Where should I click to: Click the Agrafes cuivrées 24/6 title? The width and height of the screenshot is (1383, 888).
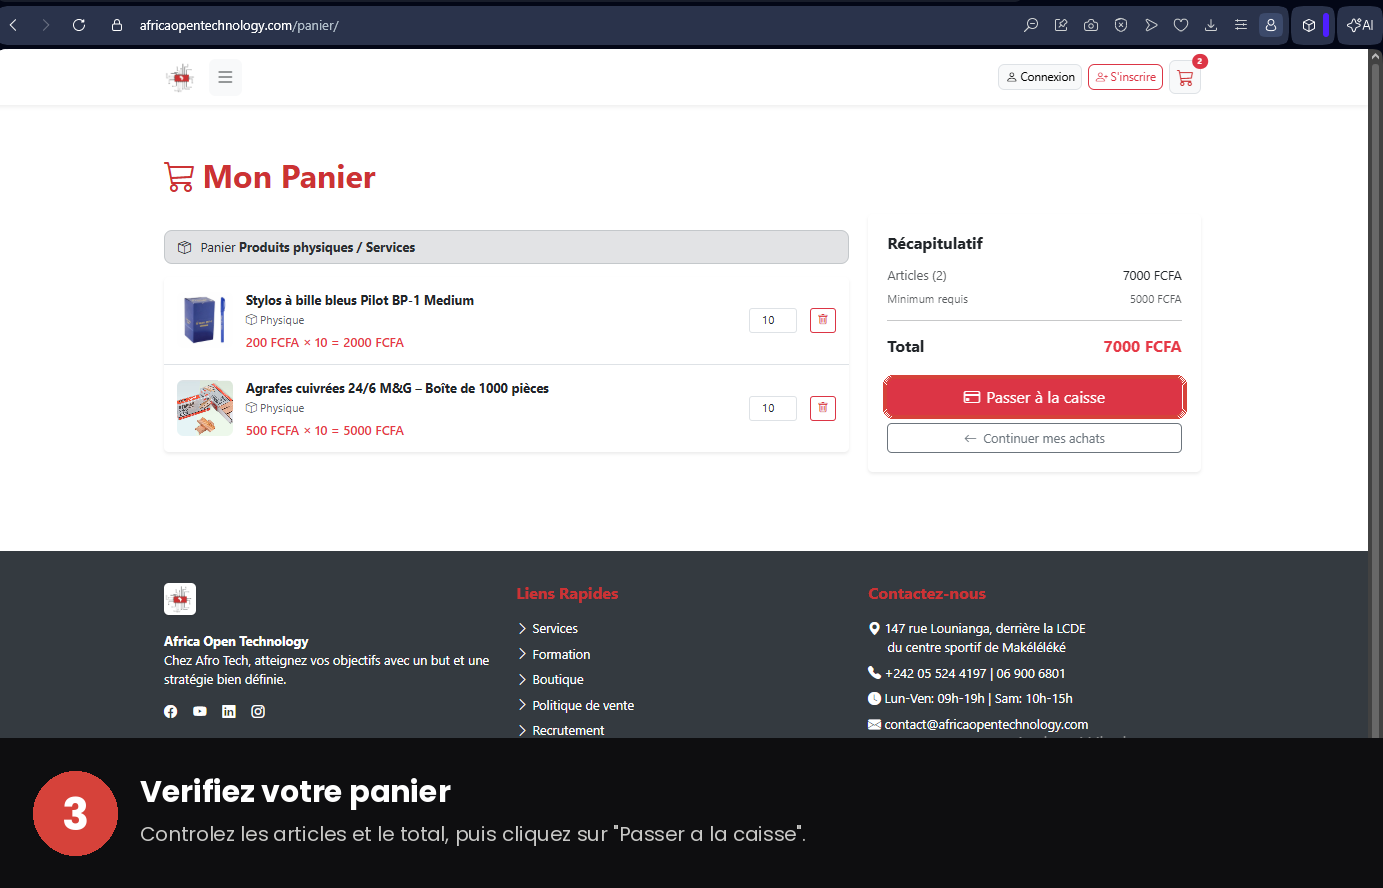tap(397, 388)
